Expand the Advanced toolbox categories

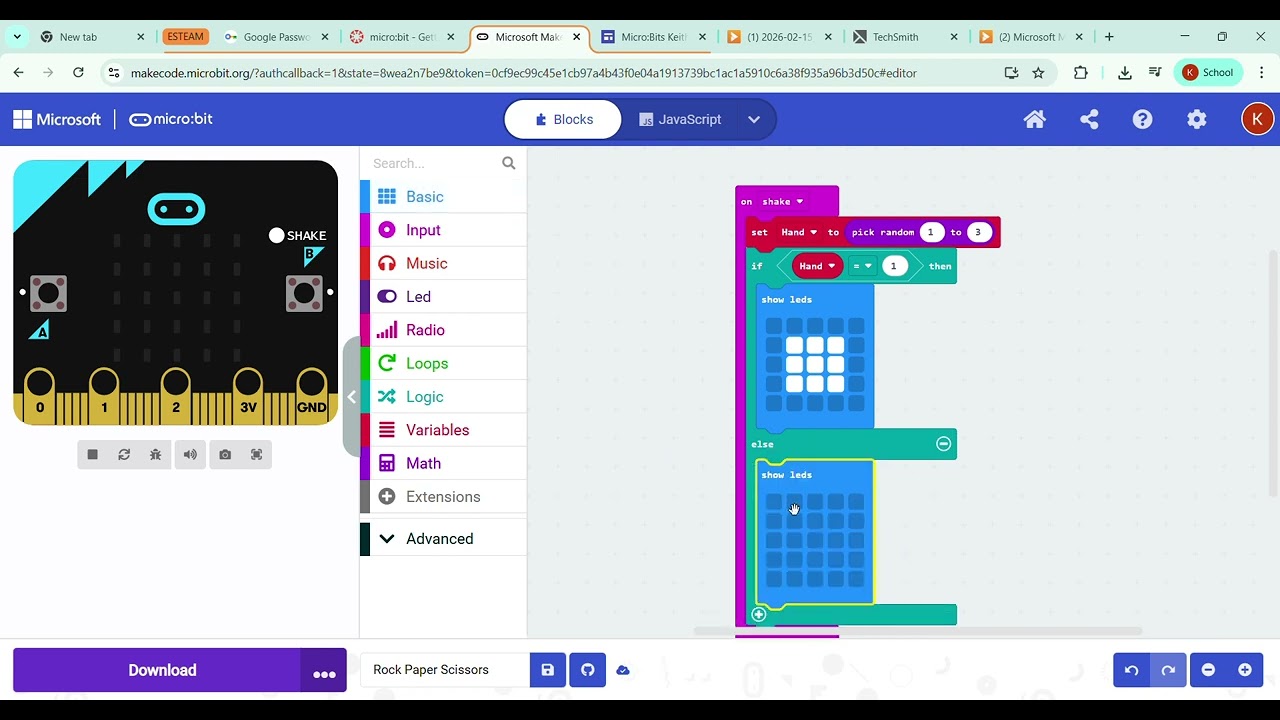(x=443, y=539)
